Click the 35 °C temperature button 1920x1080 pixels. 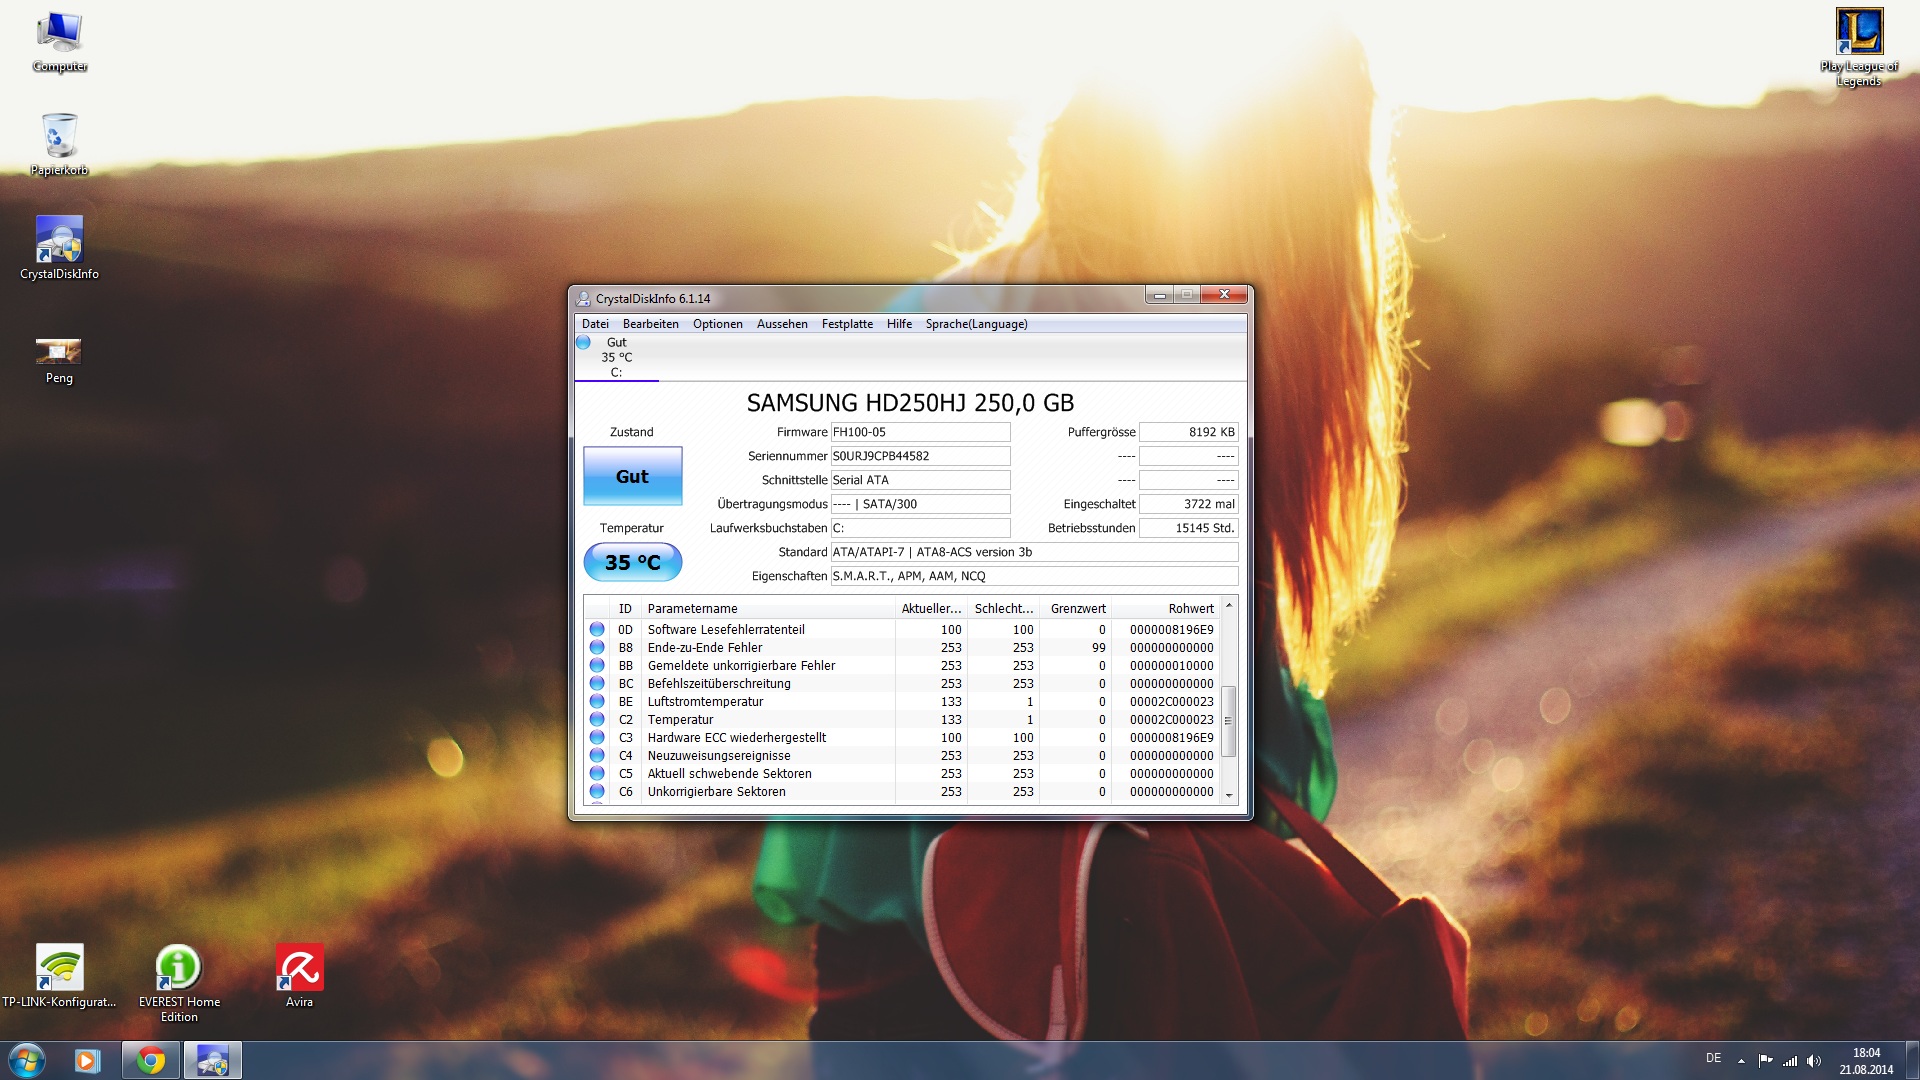point(632,562)
